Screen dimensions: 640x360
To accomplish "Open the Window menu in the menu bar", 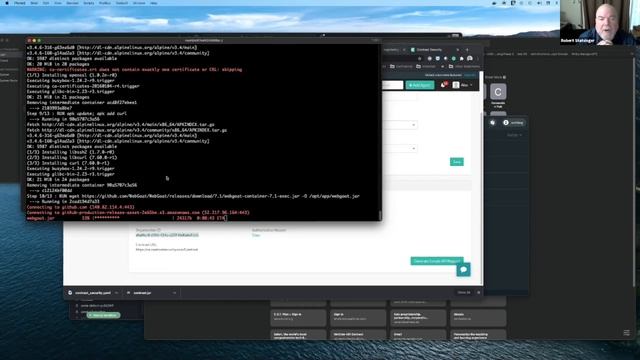I will (139, 3).
